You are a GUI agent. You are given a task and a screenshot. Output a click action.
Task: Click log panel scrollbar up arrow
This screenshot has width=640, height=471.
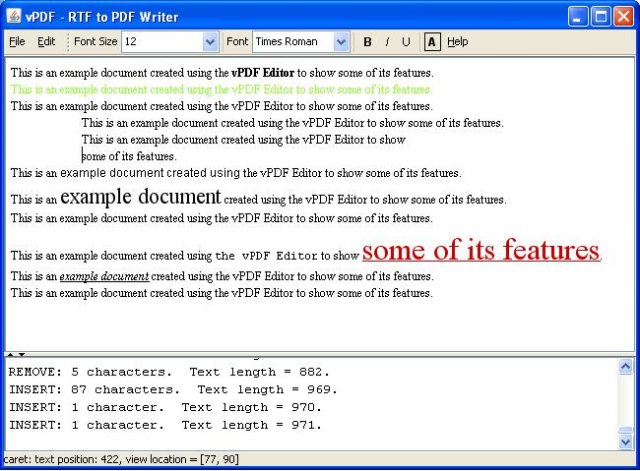[625, 367]
